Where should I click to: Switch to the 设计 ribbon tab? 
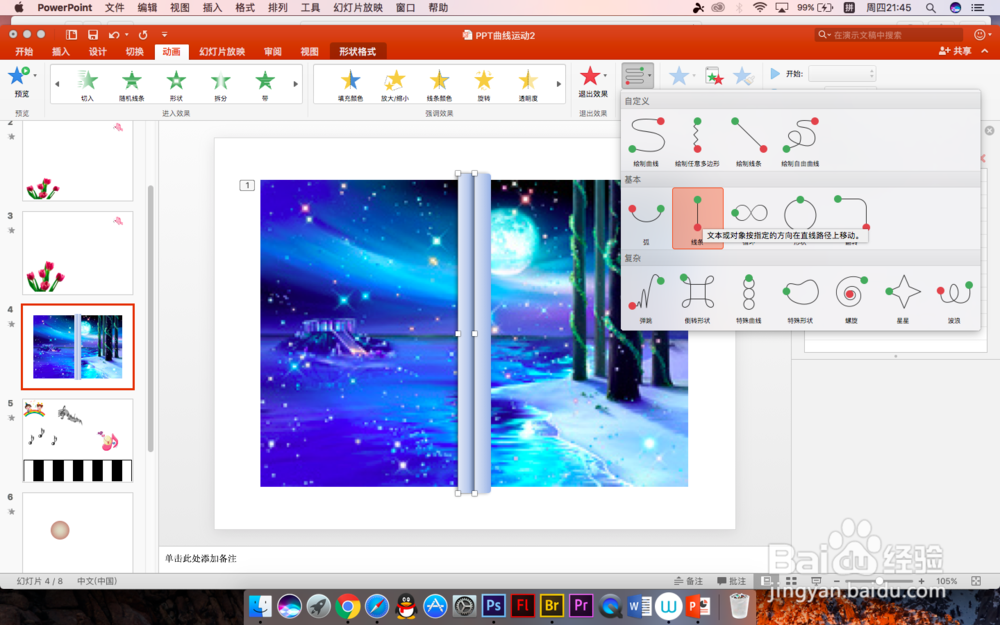98,52
